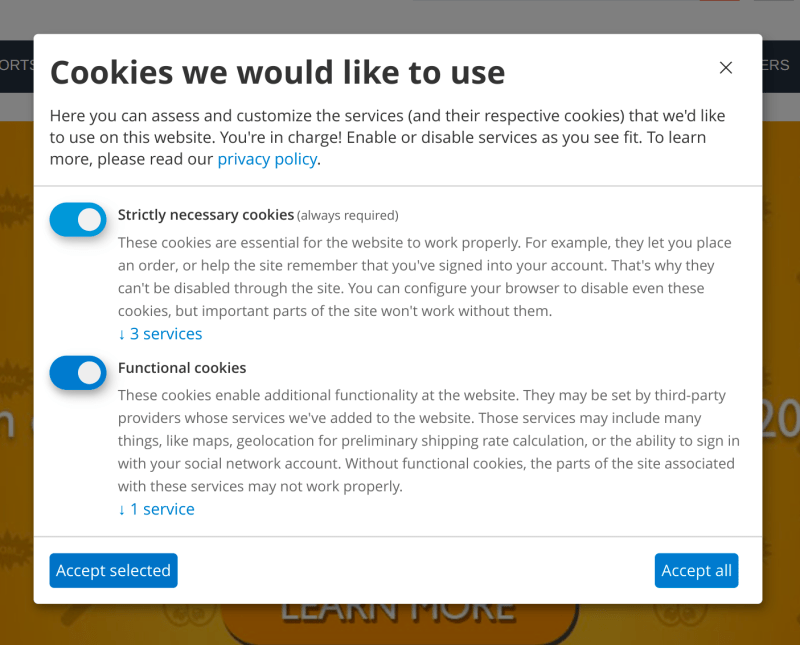
Task: Toggle the Strictly necessary cookies switch
Action: pyautogui.click(x=78, y=220)
